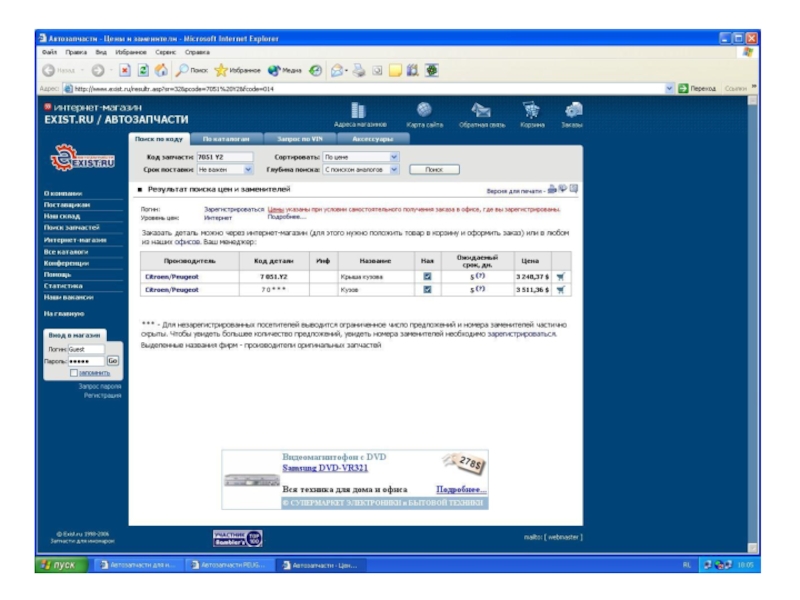The height and width of the screenshot is (600, 800).
Task: Open the Статистика sidebar link
Action: (x=63, y=286)
